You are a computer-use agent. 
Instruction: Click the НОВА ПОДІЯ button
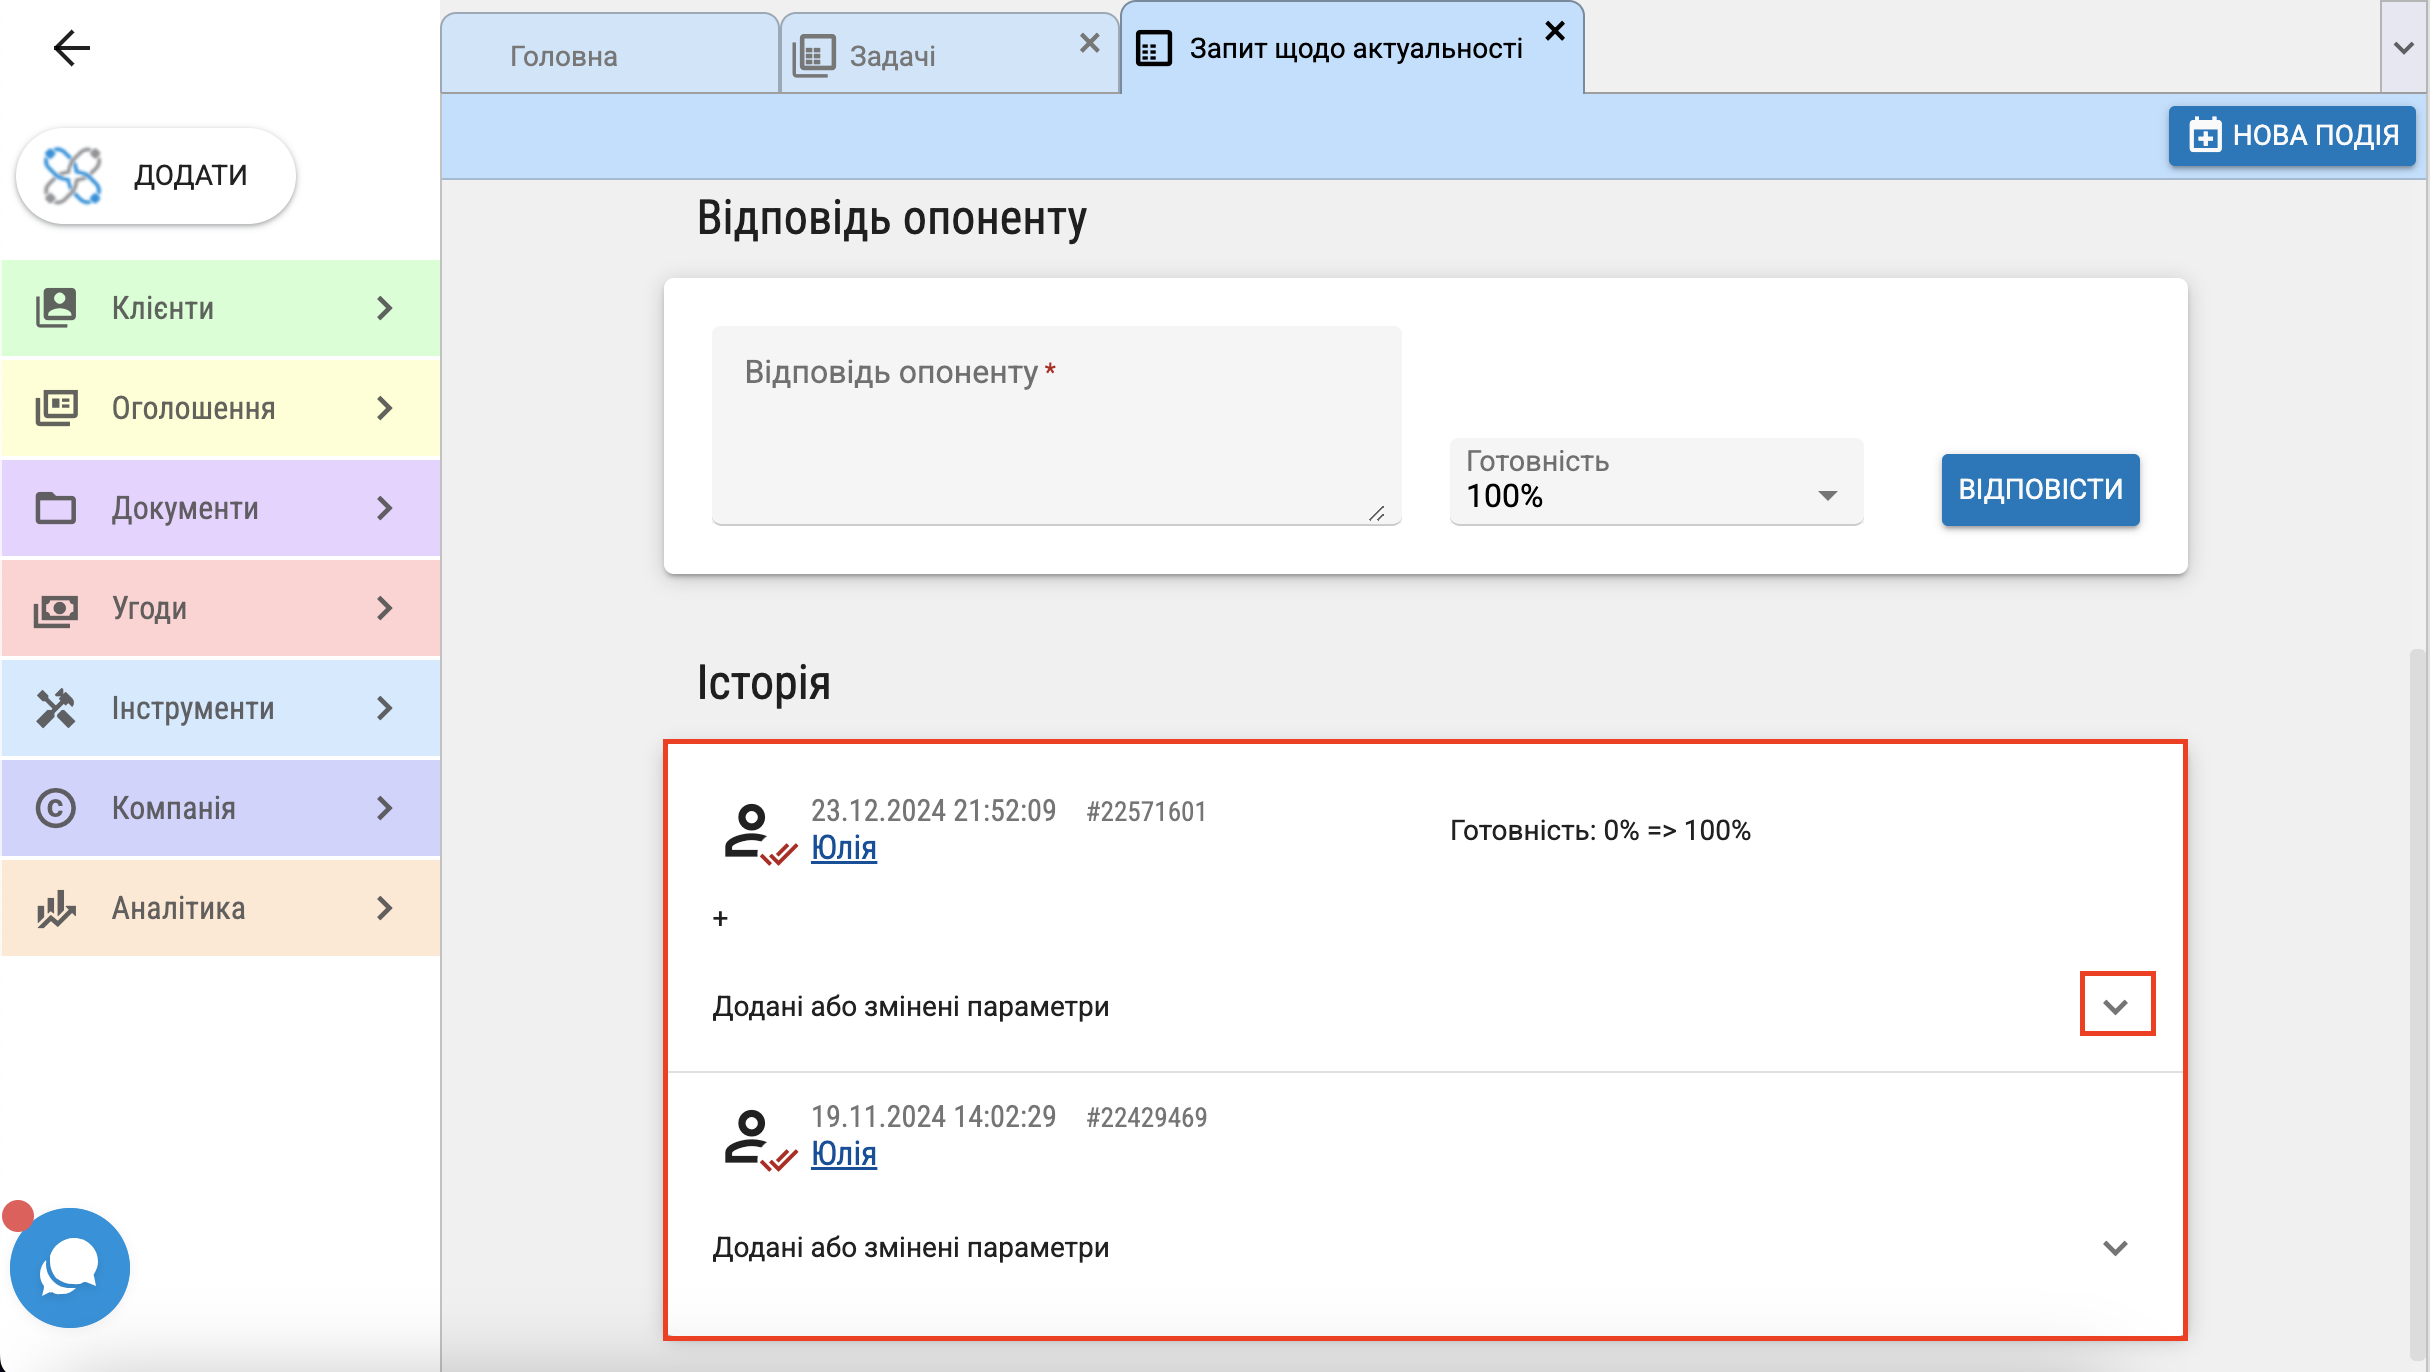coord(2292,135)
